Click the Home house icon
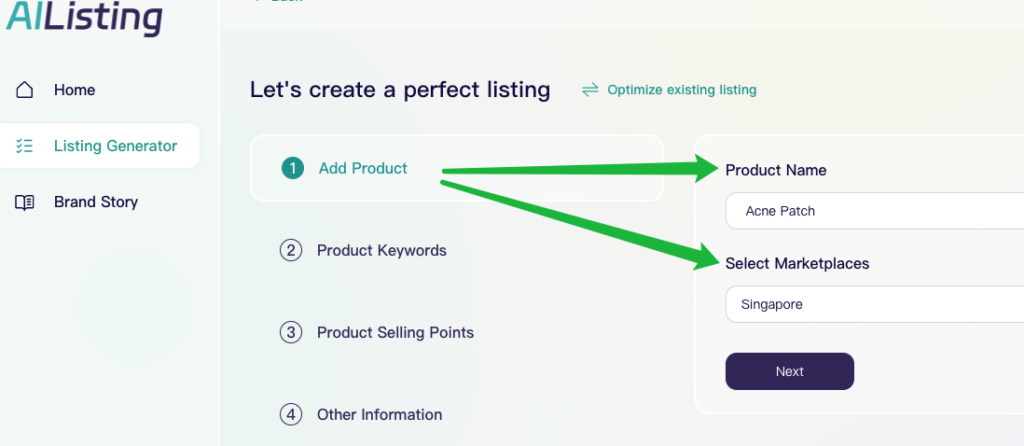 tap(25, 90)
